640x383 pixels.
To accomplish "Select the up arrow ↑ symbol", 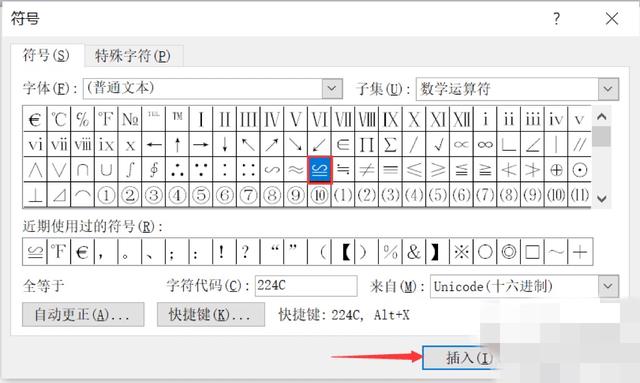I will (177, 145).
